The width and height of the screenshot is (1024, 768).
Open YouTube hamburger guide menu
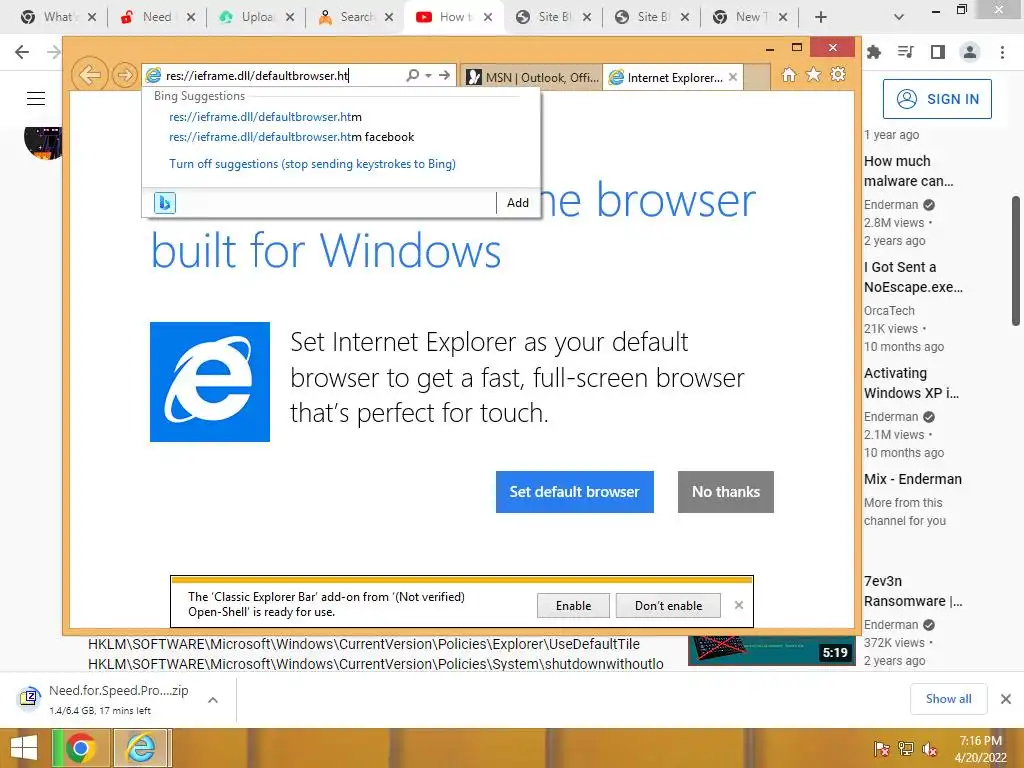[x=36, y=99]
